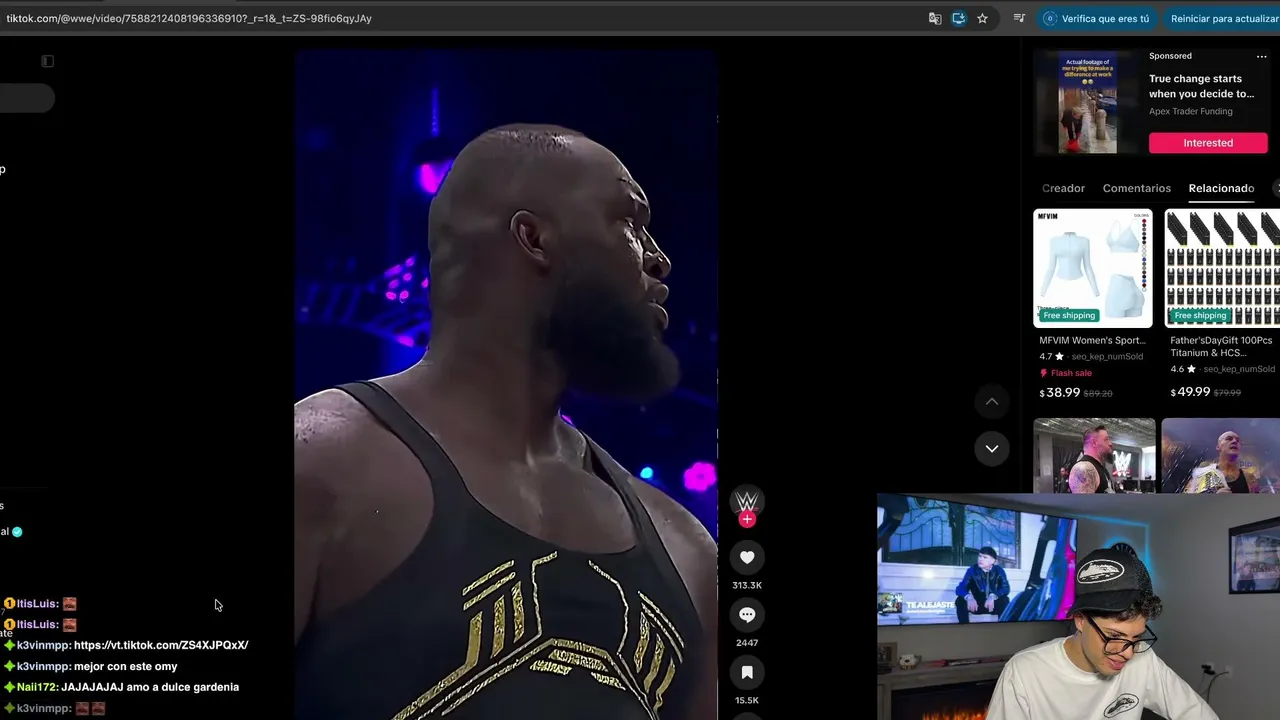Click the Sponsored label on the ad
The width and height of the screenshot is (1280, 720).
click(1170, 56)
